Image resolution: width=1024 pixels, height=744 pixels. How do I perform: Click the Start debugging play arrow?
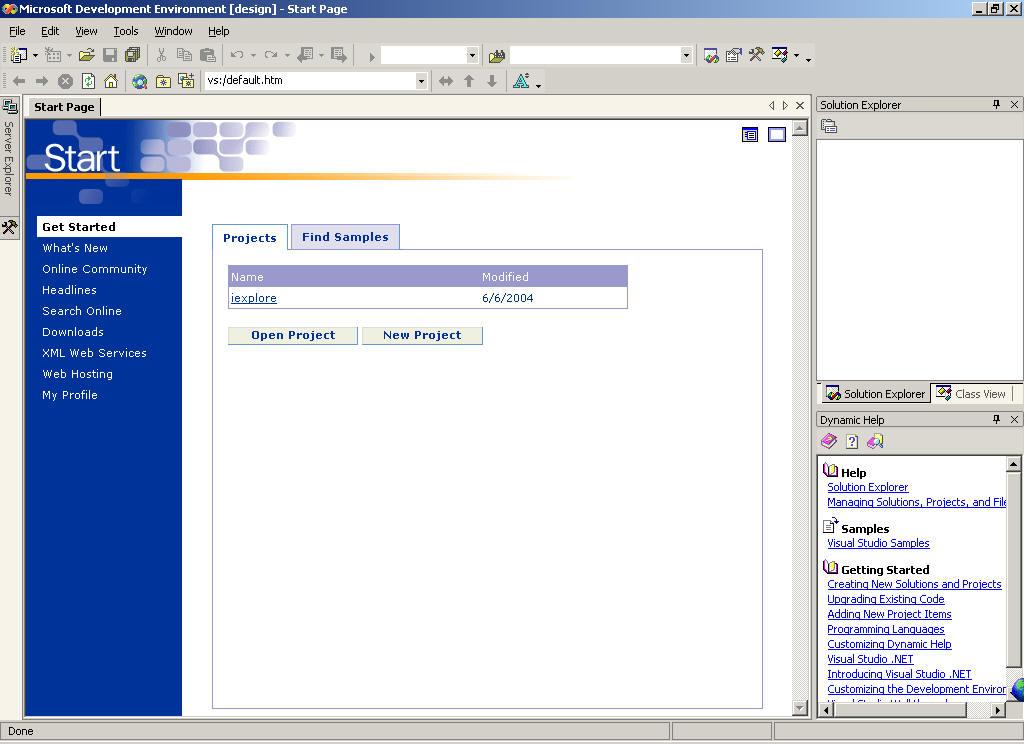[x=372, y=56]
